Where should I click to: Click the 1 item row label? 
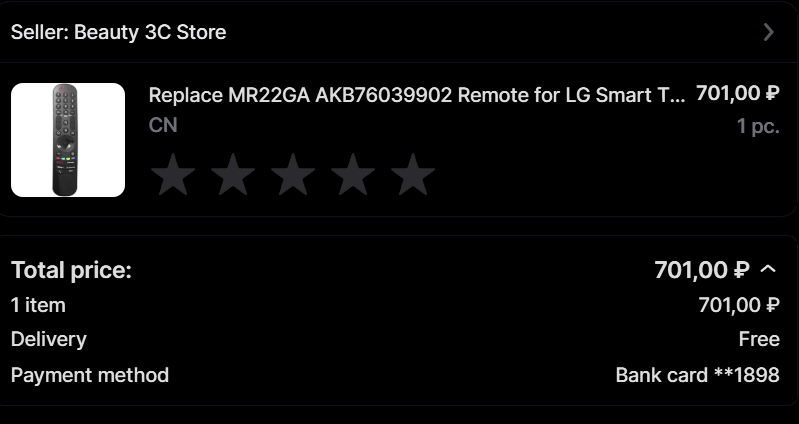click(38, 305)
